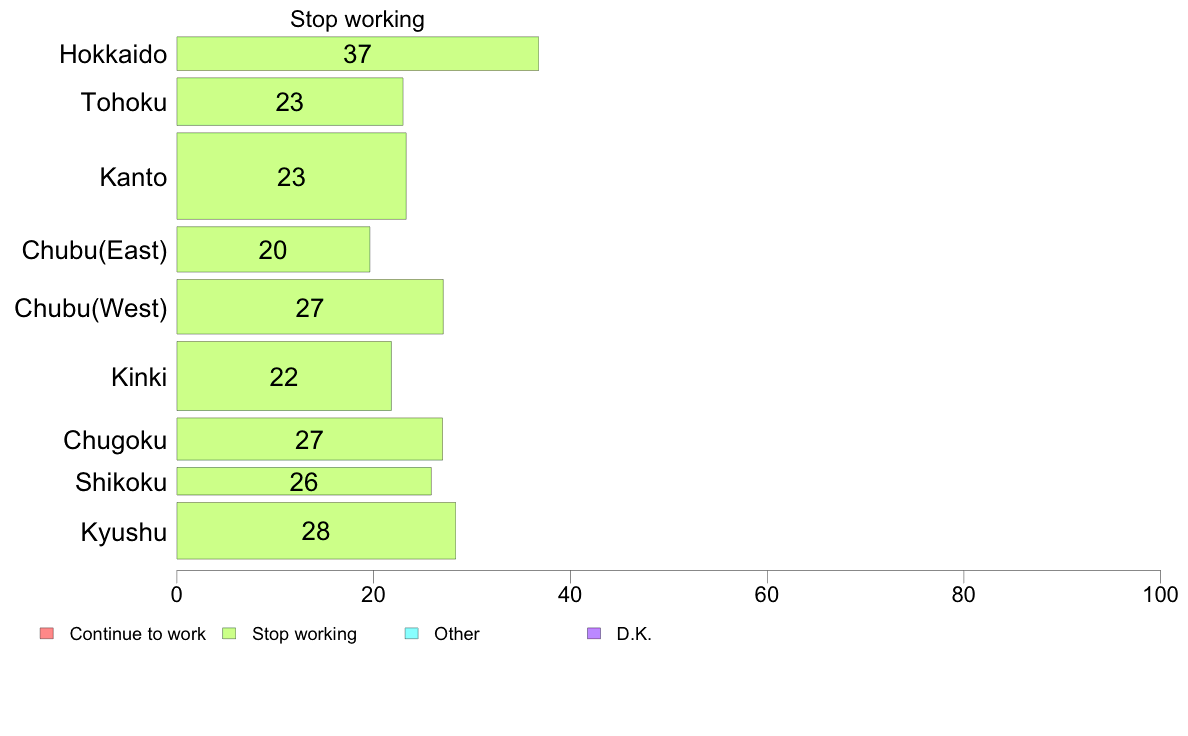Click the cyan Other legend swatch

(x=411, y=634)
